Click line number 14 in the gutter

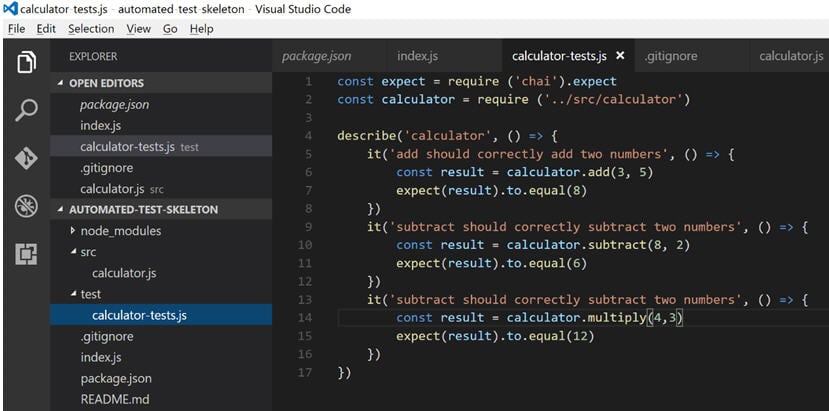[x=305, y=317]
